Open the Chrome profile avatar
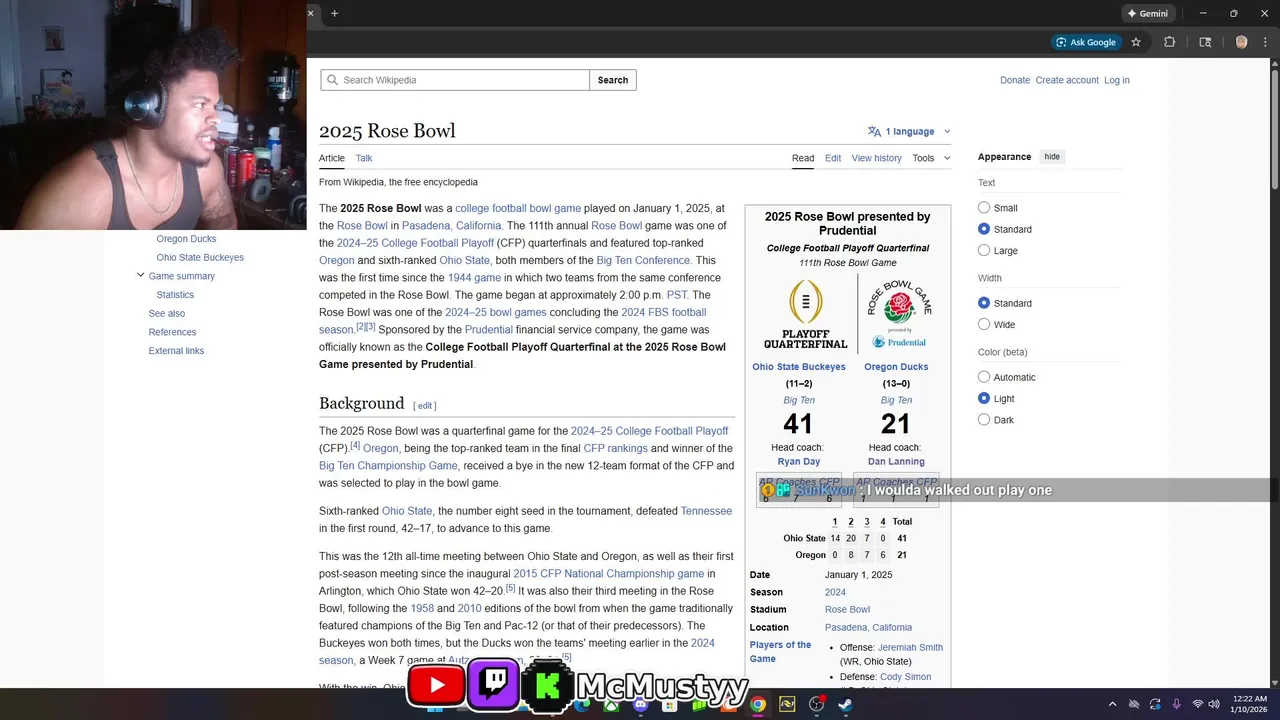The width and height of the screenshot is (1280, 720). (1241, 42)
